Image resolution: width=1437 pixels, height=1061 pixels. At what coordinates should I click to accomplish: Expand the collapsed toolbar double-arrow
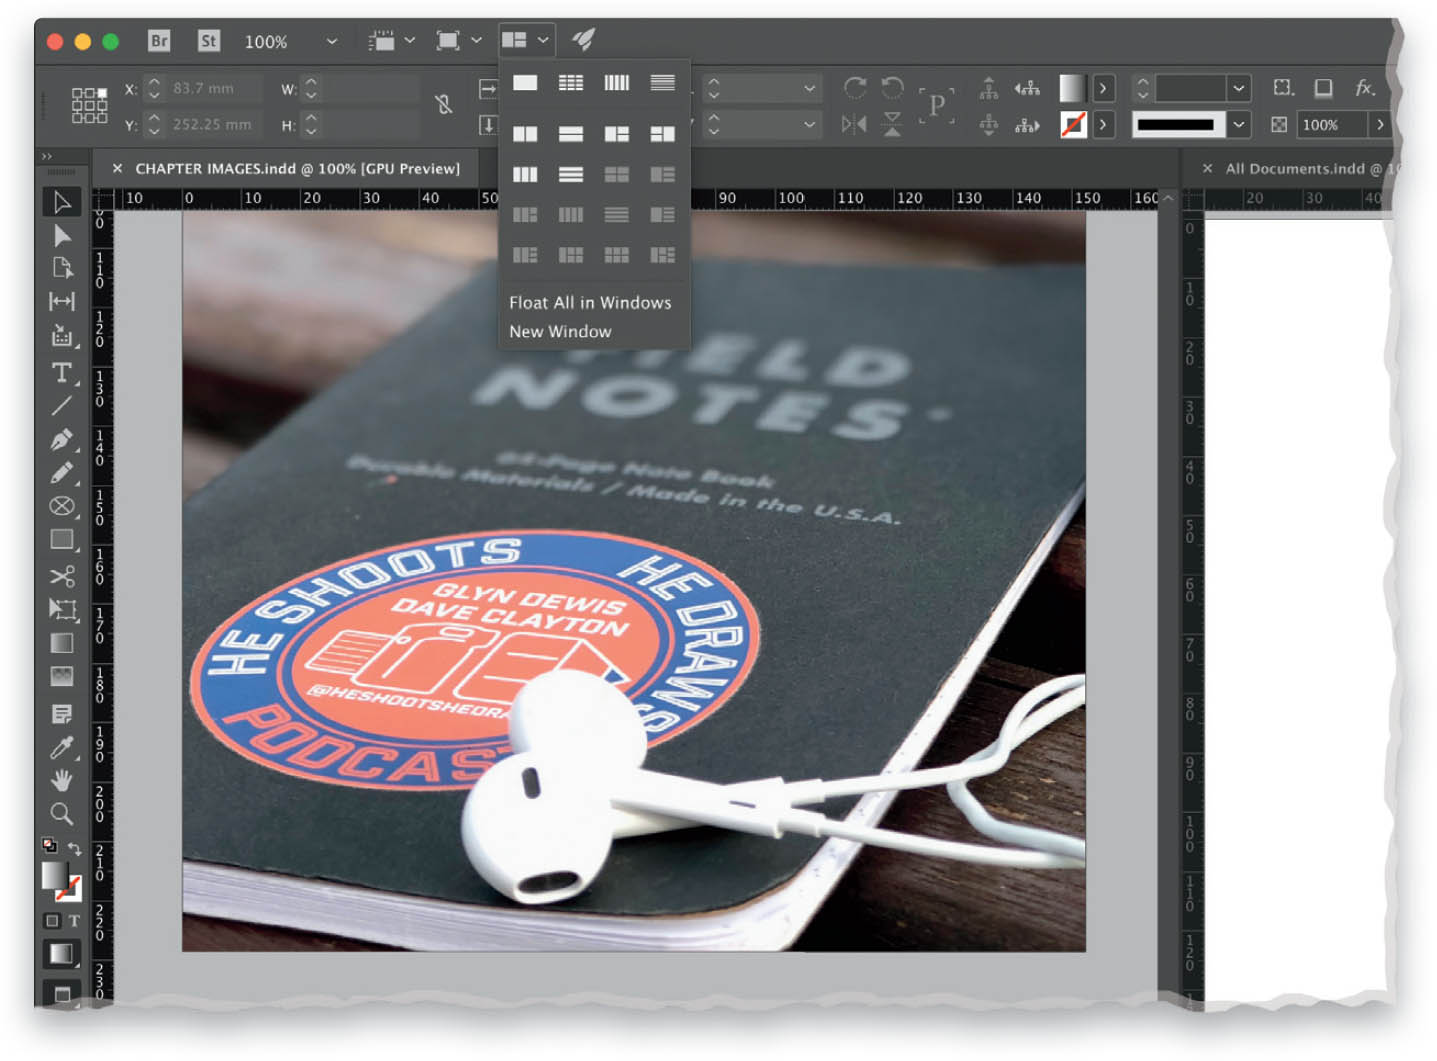tap(46, 157)
